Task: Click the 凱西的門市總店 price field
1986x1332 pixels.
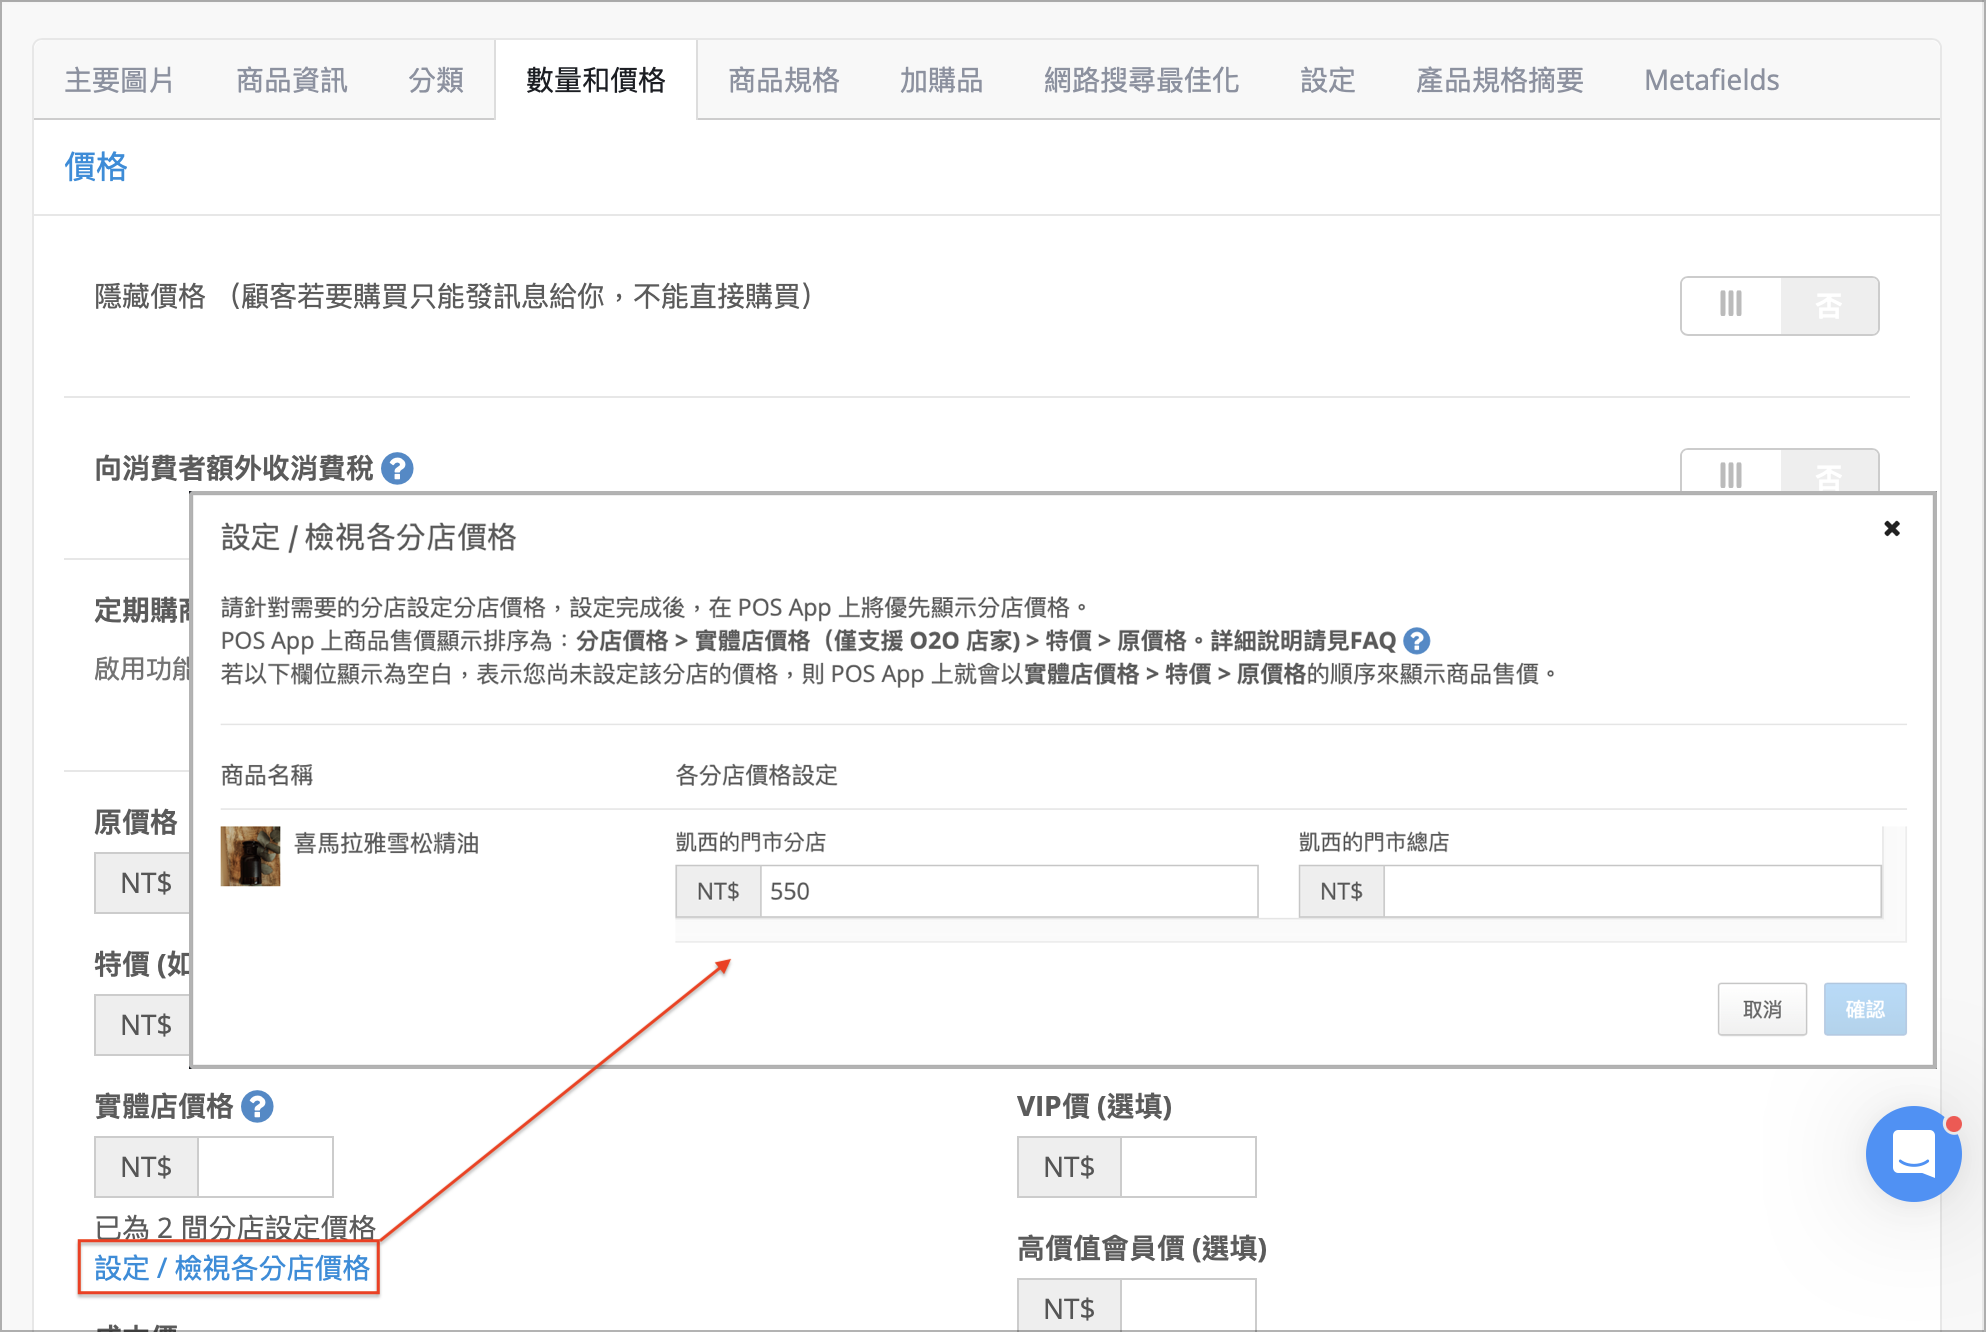Action: click(1631, 891)
